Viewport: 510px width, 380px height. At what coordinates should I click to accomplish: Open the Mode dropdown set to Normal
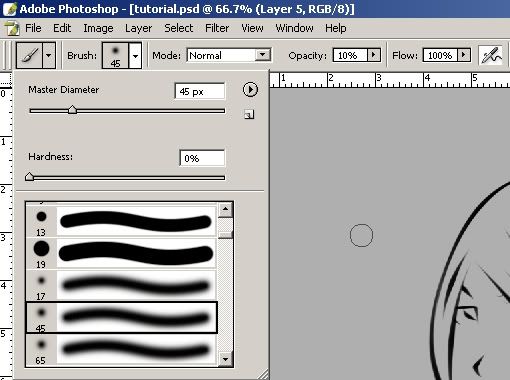[x=229, y=55]
